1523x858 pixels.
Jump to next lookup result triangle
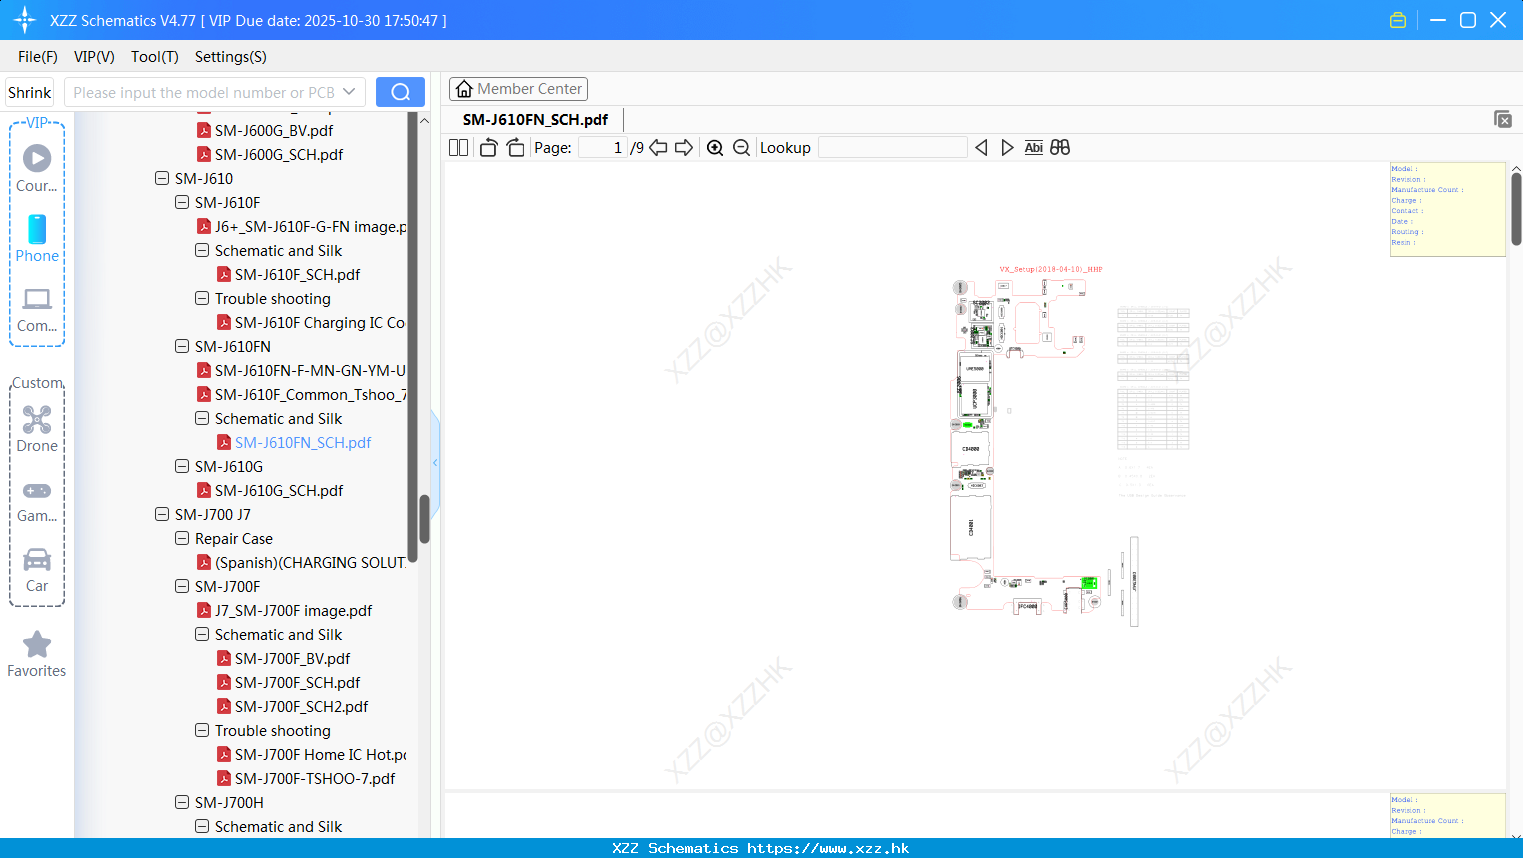(1007, 148)
